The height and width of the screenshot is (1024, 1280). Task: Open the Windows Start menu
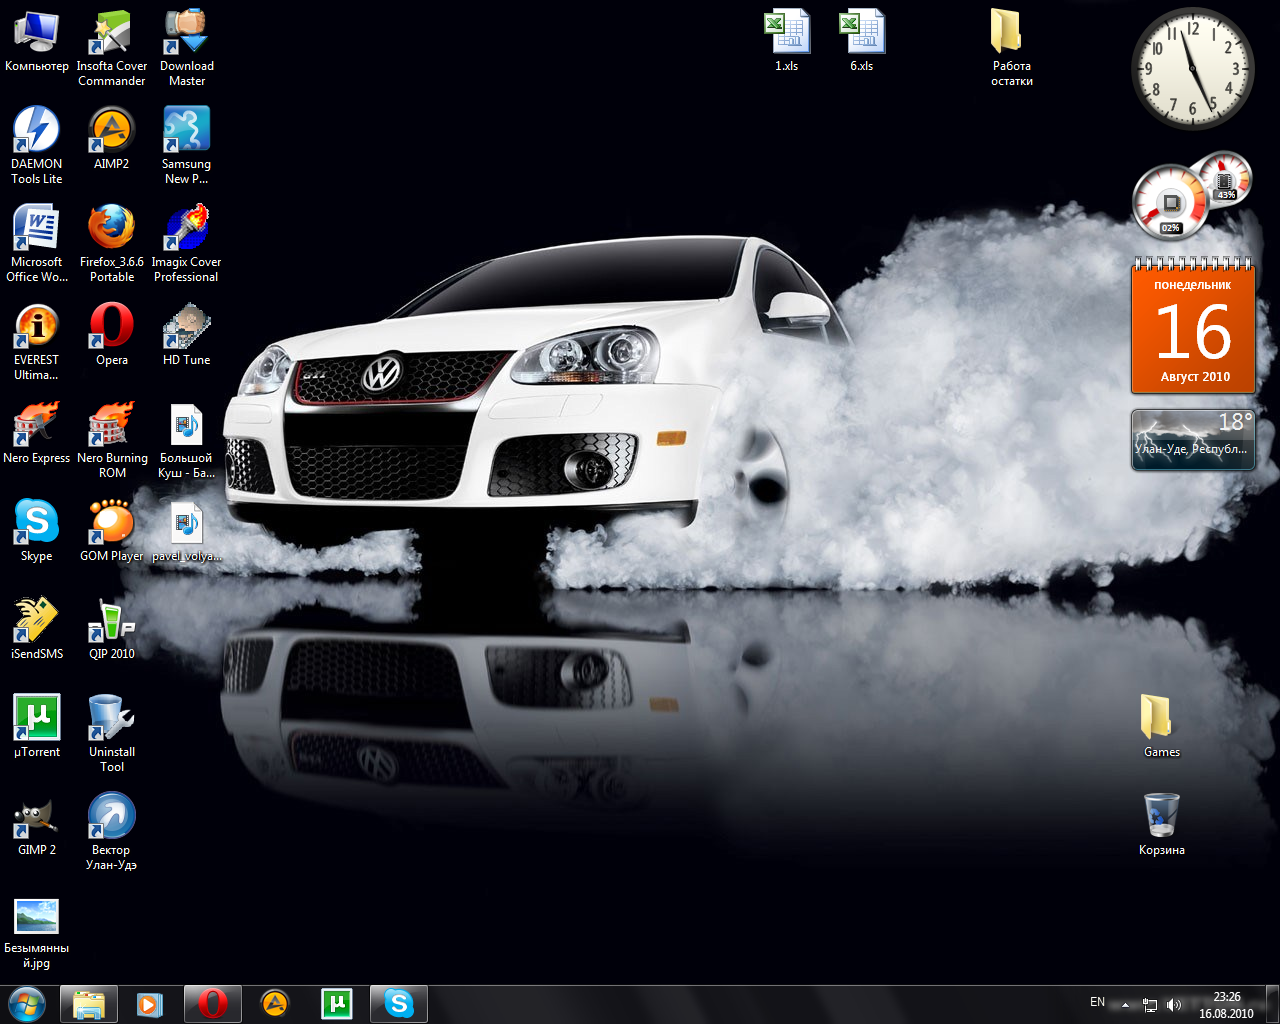pos(27,1004)
